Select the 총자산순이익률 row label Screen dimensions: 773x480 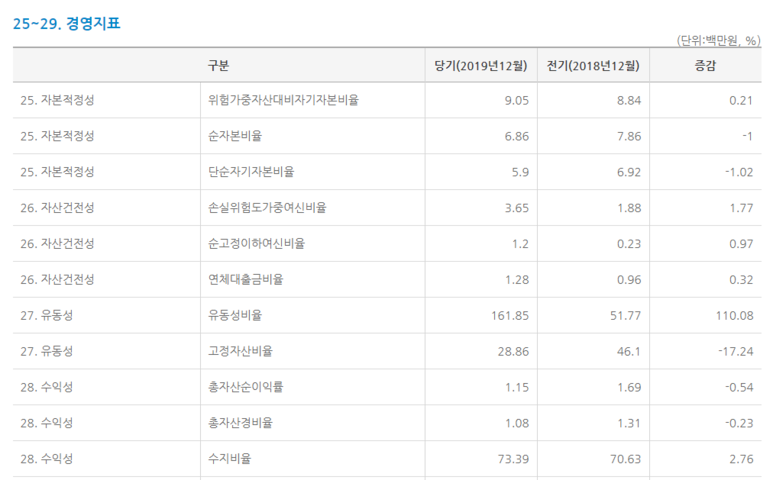point(246,387)
